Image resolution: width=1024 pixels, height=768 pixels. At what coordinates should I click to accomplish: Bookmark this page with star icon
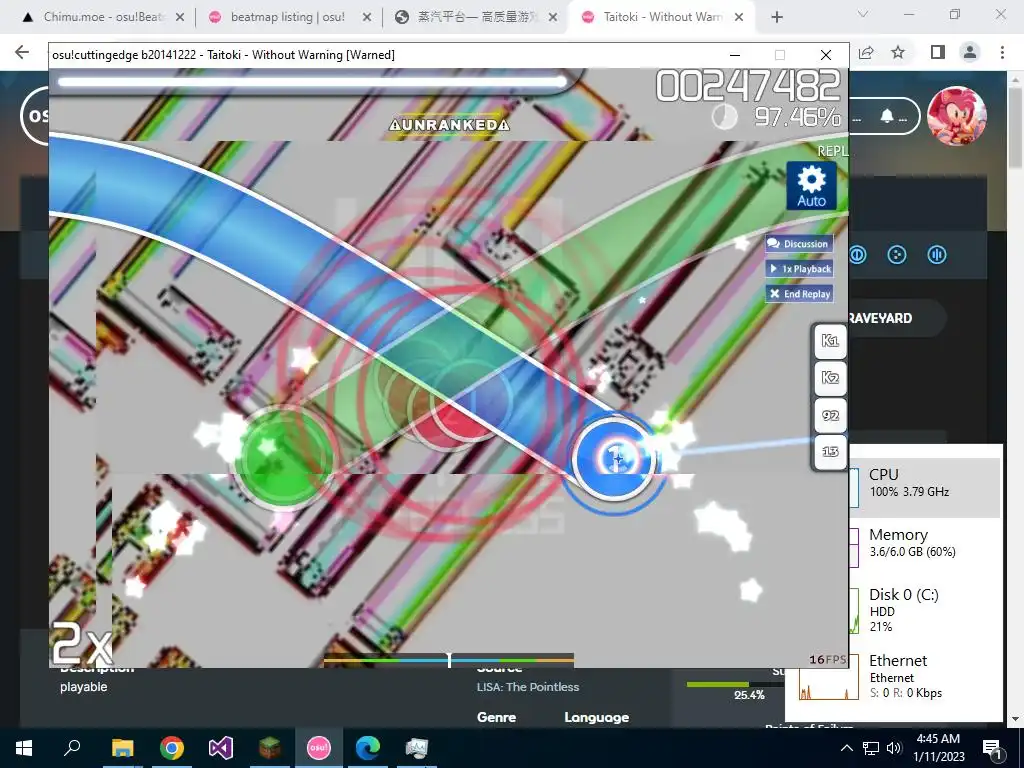[x=899, y=52]
